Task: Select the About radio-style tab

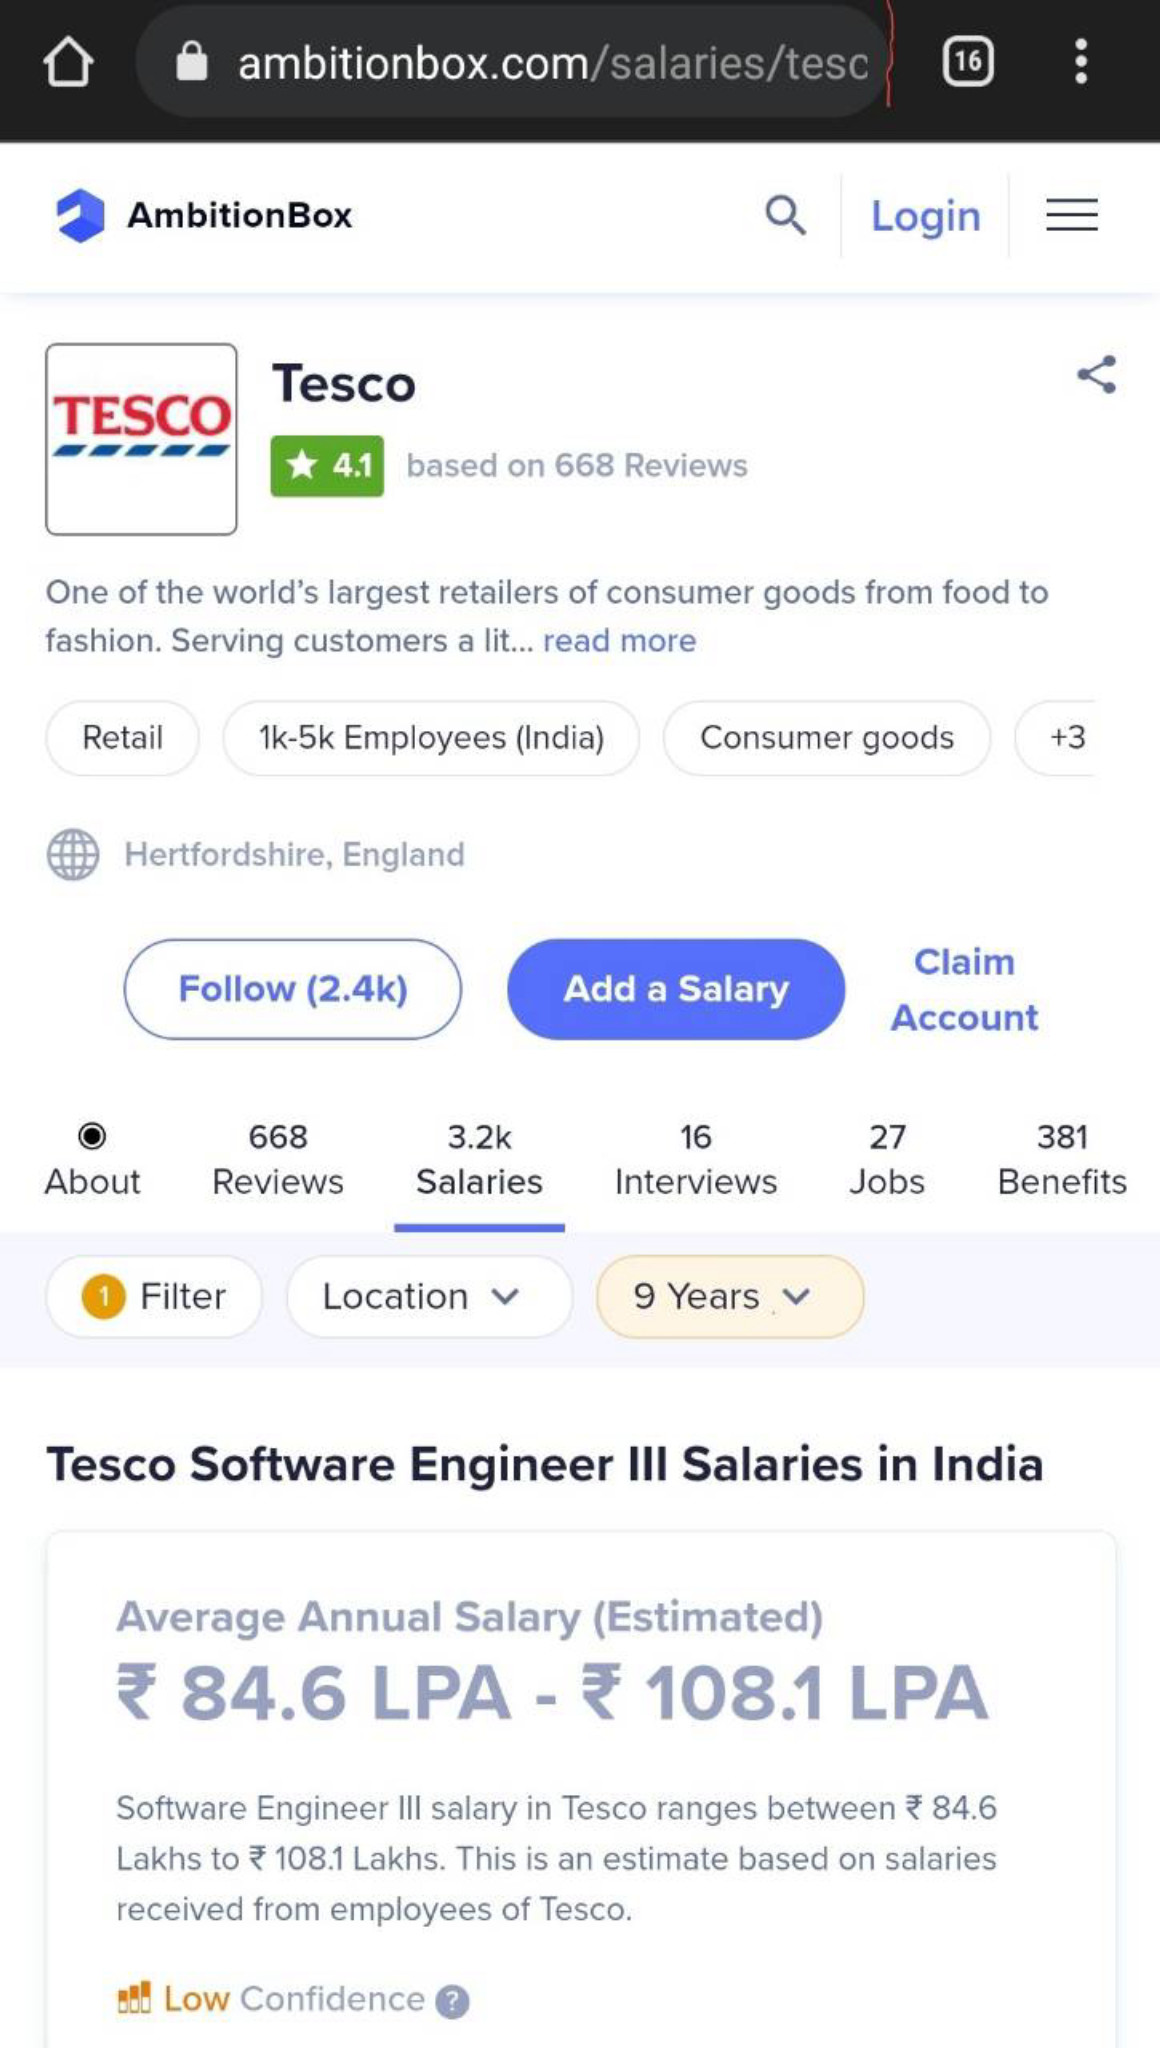Action: click(x=92, y=1160)
